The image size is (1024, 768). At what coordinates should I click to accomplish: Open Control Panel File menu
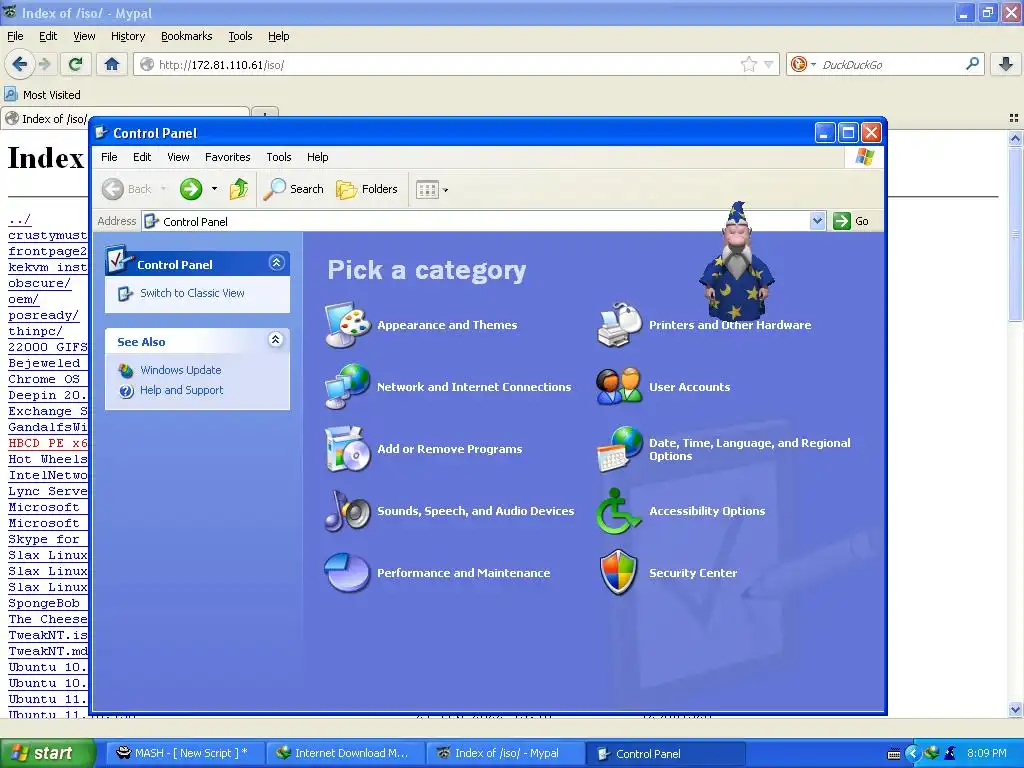coord(109,157)
